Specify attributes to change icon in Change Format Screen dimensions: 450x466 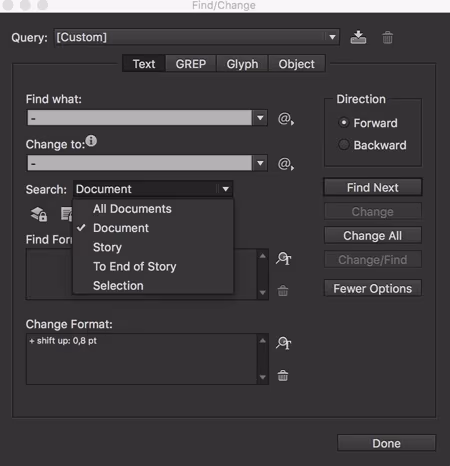[x=283, y=343]
